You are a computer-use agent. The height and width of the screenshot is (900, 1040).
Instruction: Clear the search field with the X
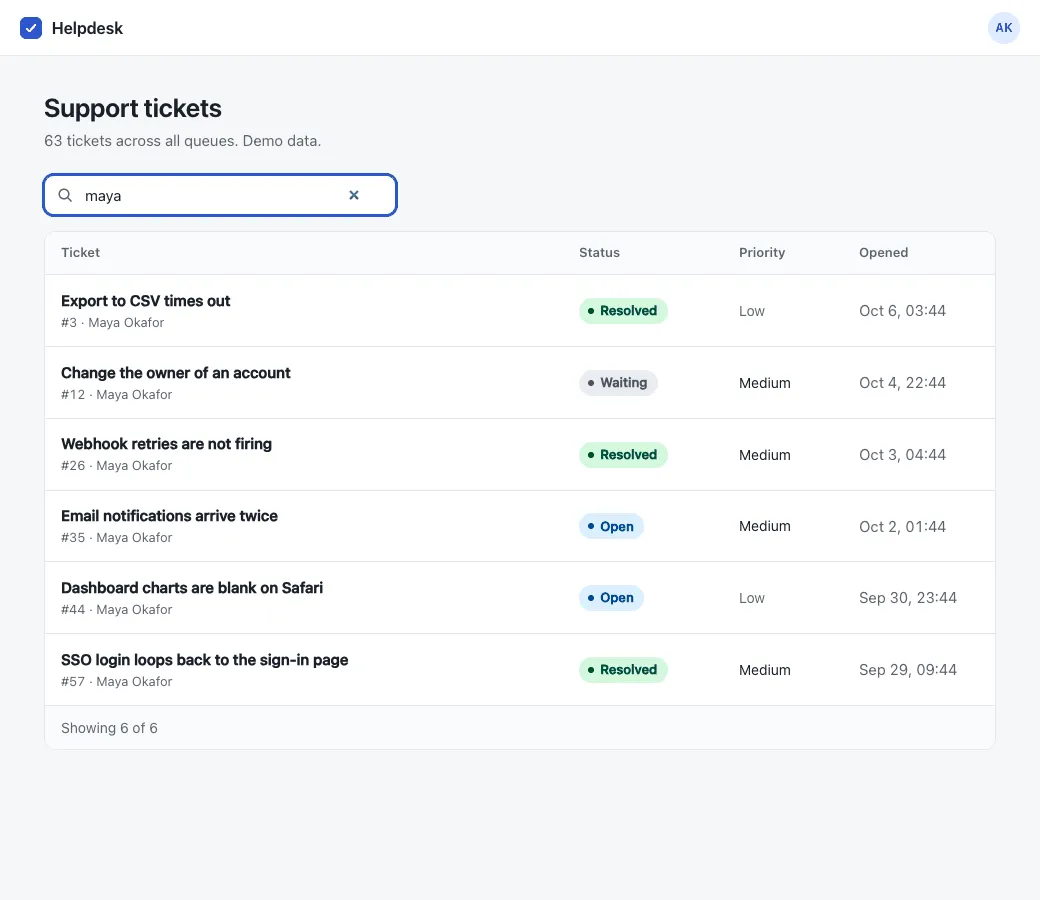tap(354, 195)
